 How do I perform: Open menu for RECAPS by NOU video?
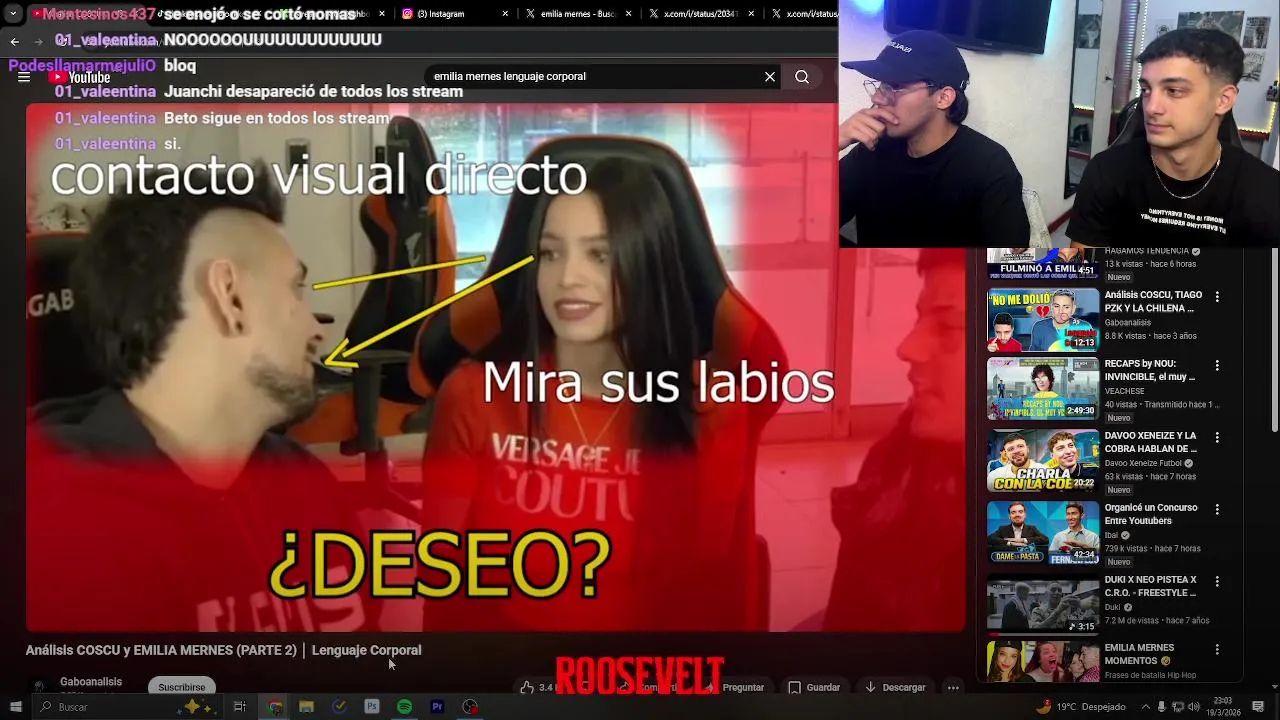1217,365
